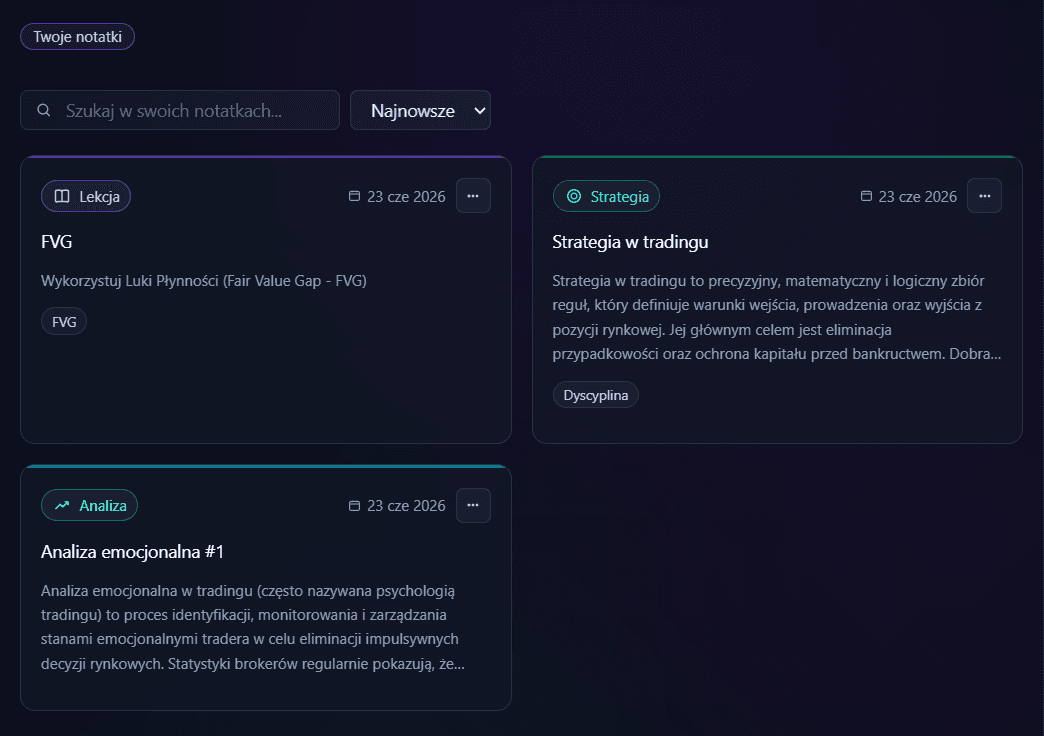Open the note titled Strategia w tradingu

point(630,242)
